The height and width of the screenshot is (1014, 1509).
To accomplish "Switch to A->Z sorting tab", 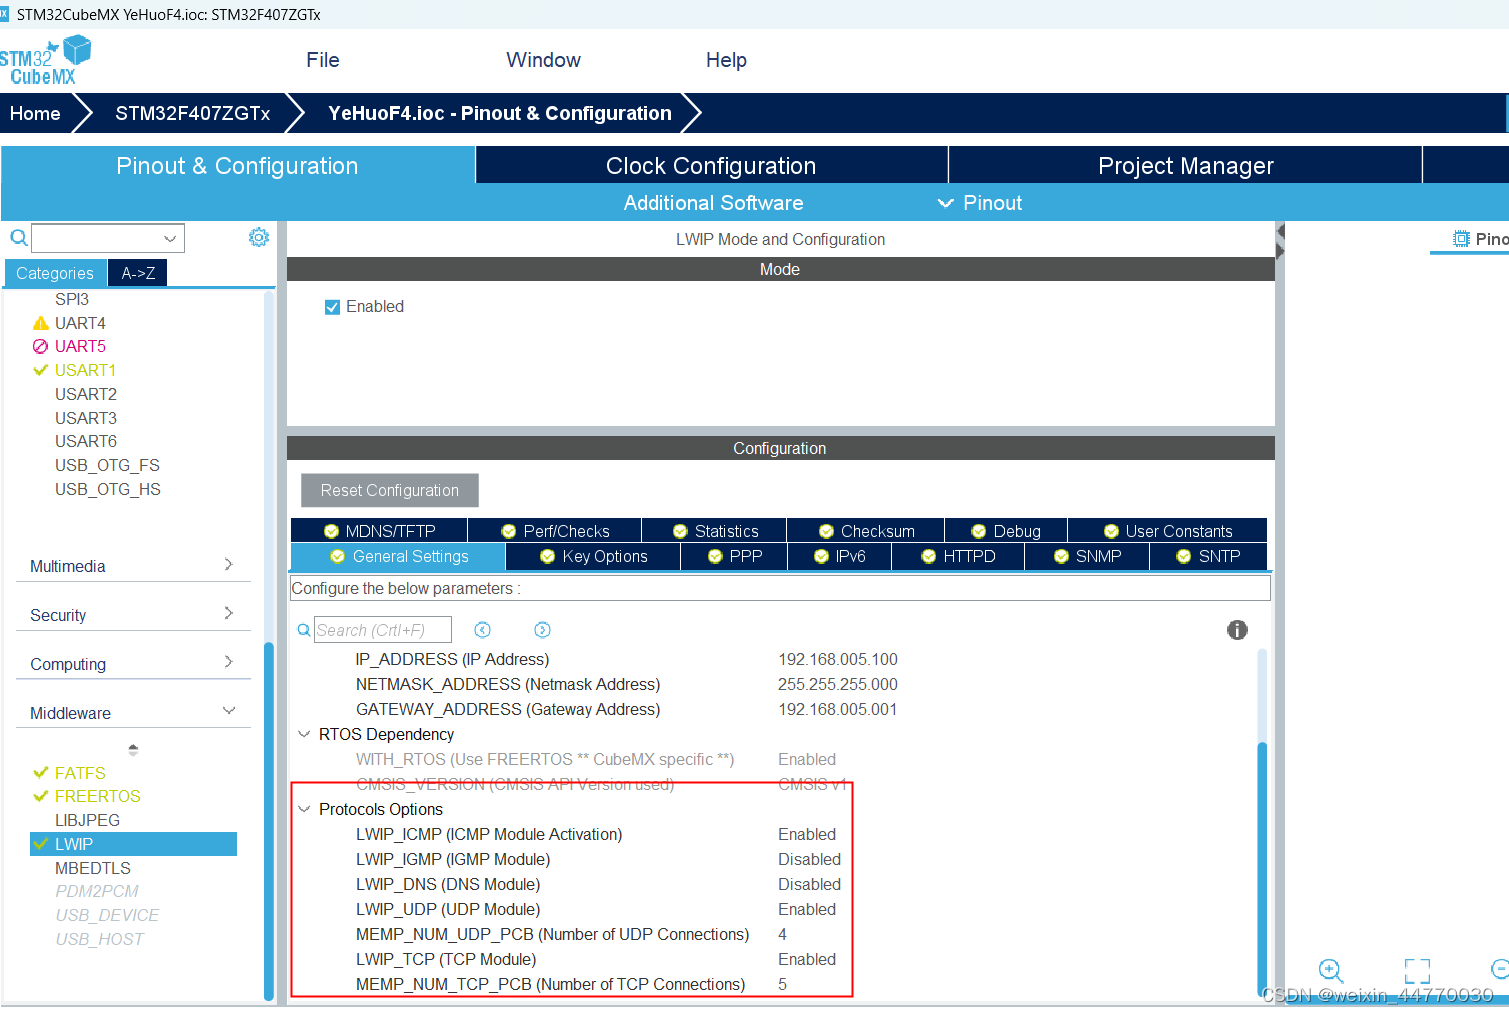I will (138, 273).
